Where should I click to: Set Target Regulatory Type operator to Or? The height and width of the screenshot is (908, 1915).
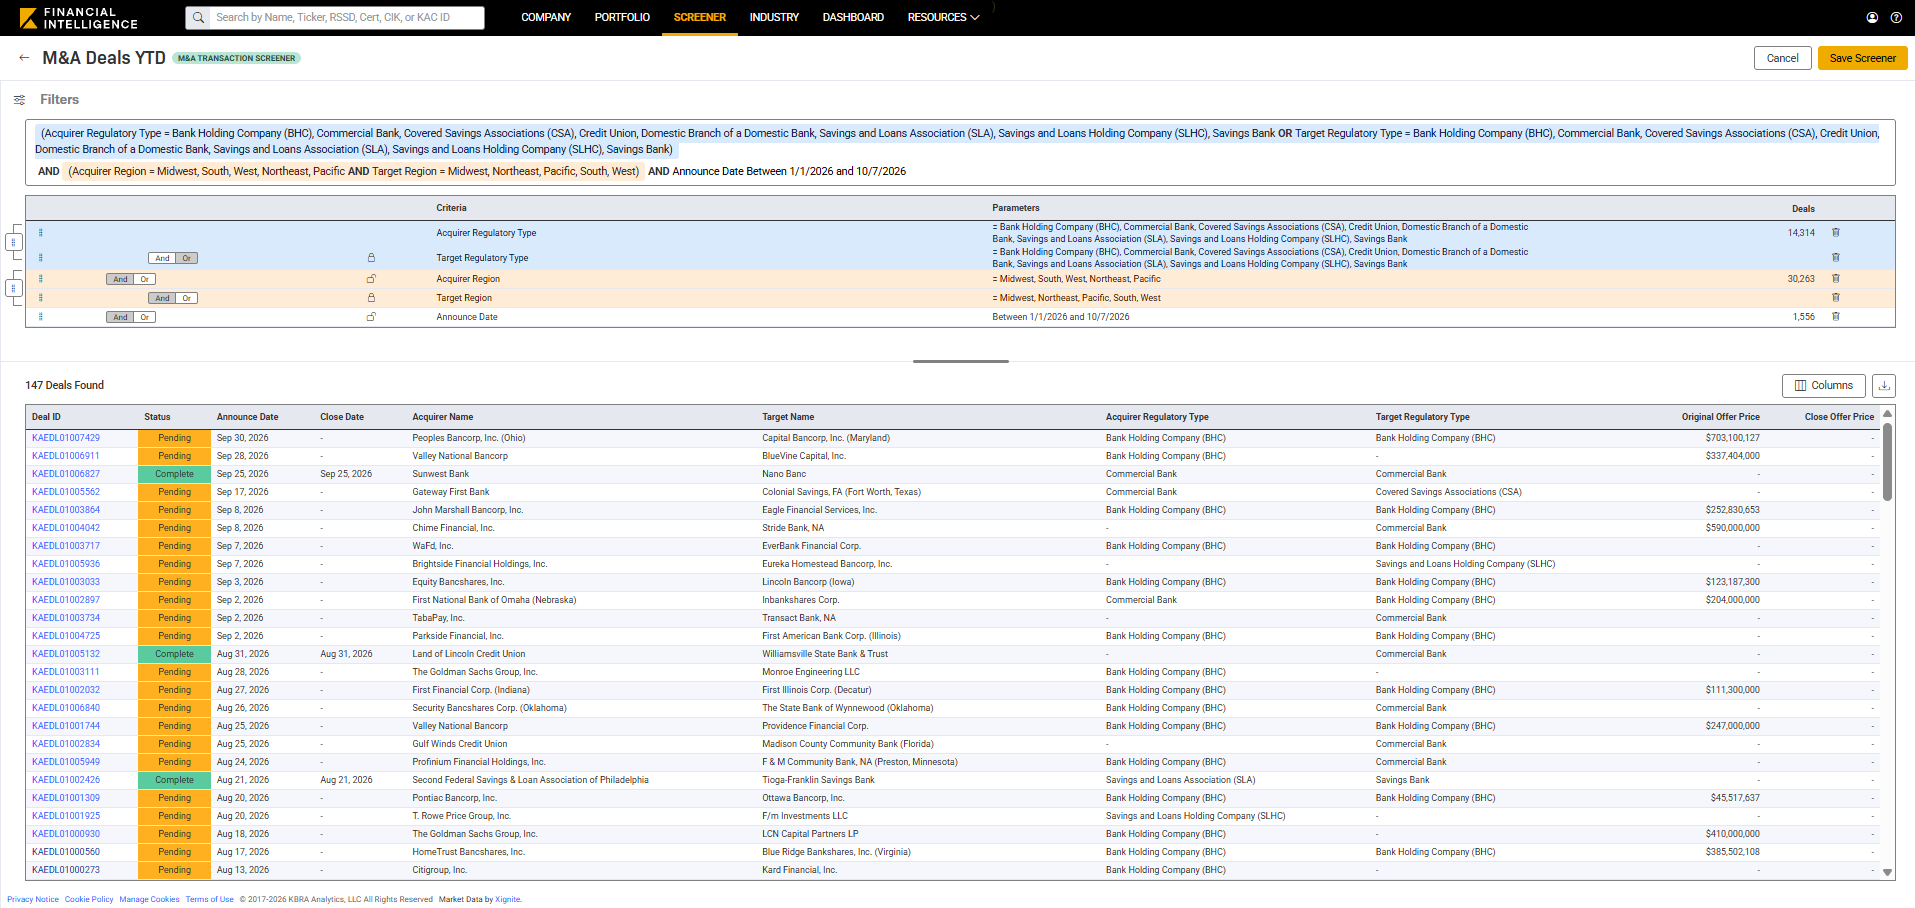click(x=186, y=258)
